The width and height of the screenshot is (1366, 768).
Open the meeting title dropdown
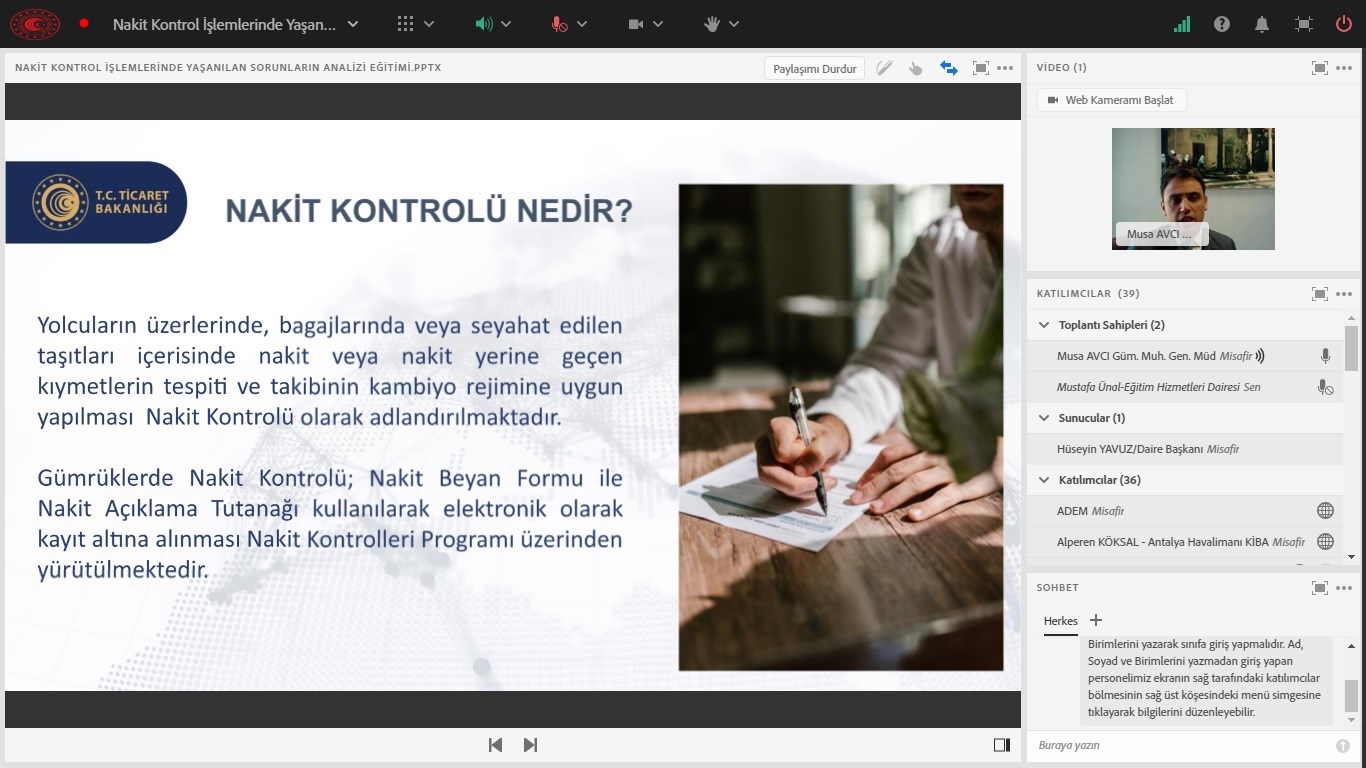352,24
